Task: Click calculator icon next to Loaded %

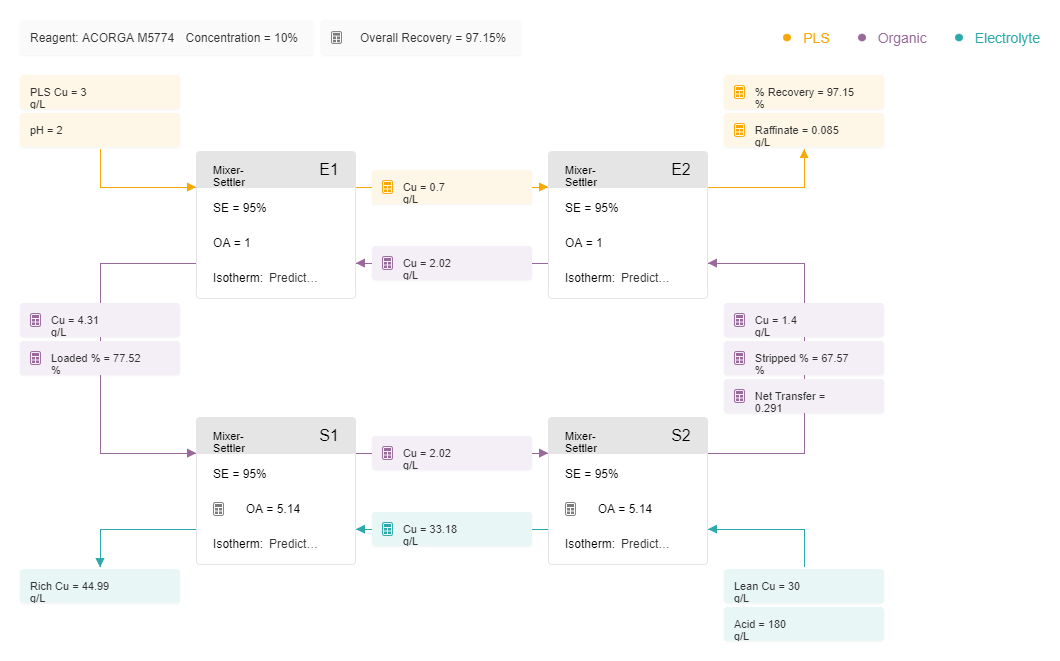Action: click(36, 358)
